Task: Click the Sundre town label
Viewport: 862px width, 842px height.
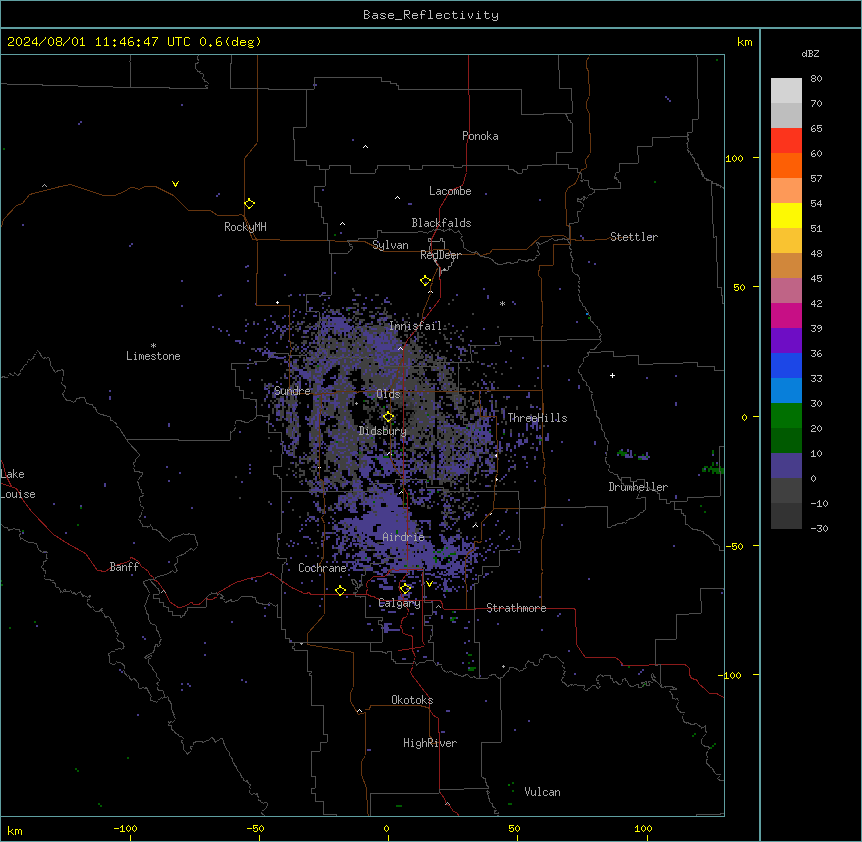Action: [x=292, y=391]
